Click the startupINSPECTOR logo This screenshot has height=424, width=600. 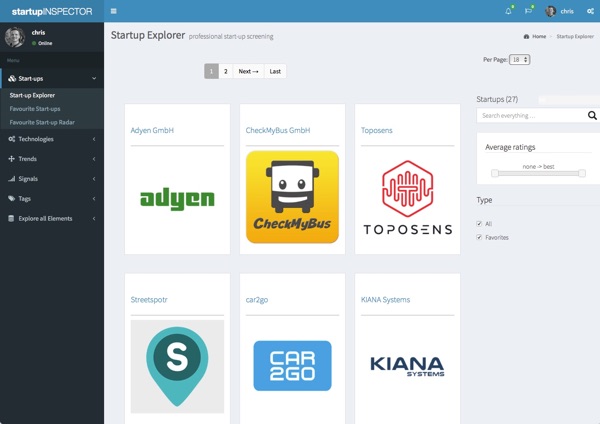point(52,11)
